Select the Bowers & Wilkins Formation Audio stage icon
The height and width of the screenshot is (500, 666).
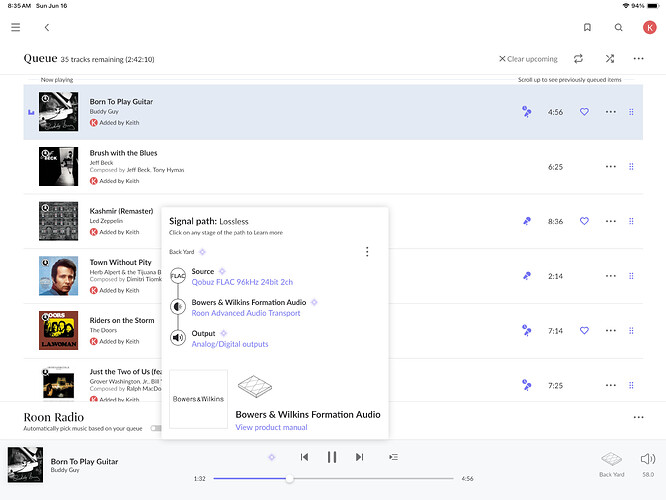click(178, 307)
